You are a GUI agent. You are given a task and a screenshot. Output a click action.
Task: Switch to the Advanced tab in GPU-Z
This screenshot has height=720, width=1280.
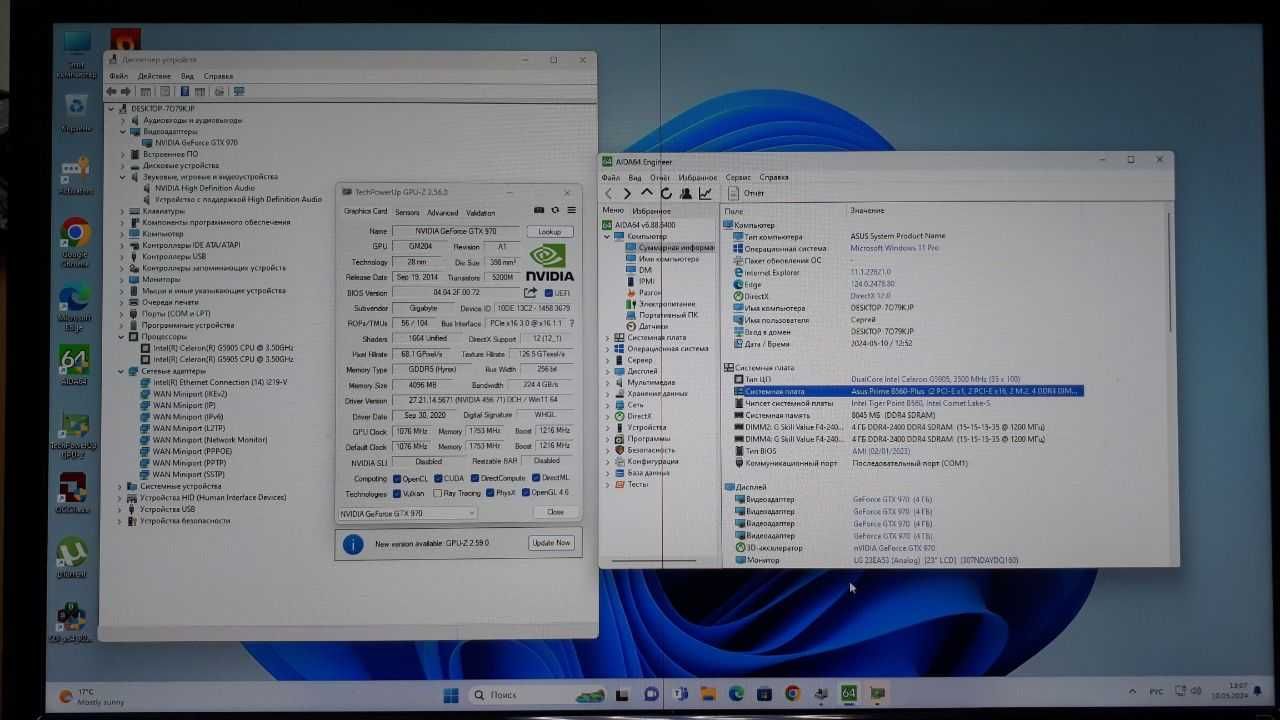pos(442,212)
